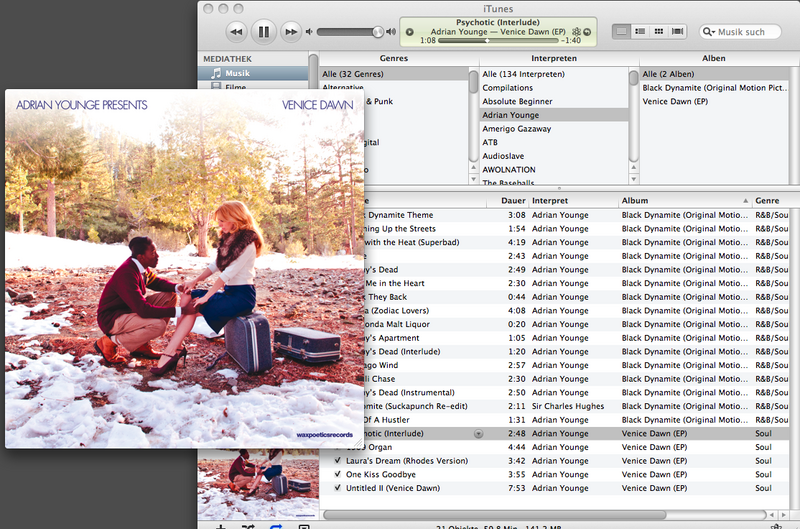Select artist ATB
The width and height of the screenshot is (800, 529).
pos(554,142)
